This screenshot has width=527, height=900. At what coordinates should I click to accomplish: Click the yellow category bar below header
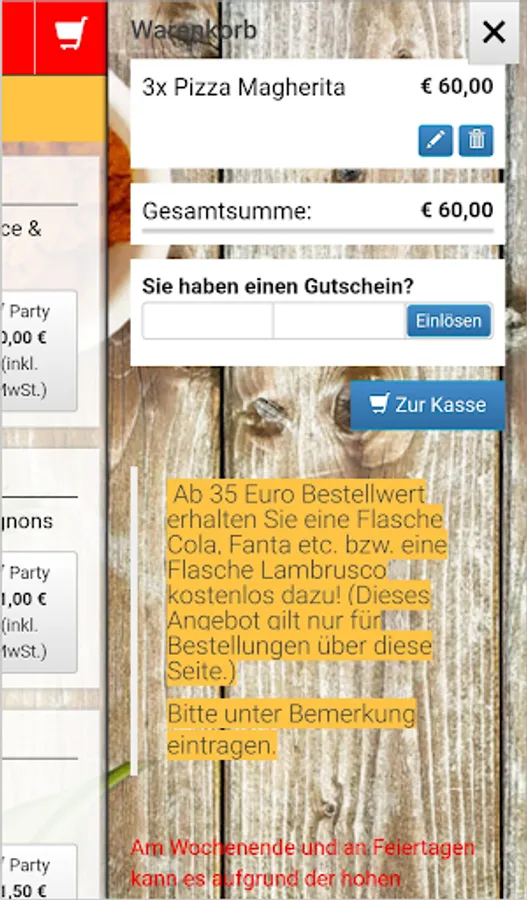click(x=53, y=109)
